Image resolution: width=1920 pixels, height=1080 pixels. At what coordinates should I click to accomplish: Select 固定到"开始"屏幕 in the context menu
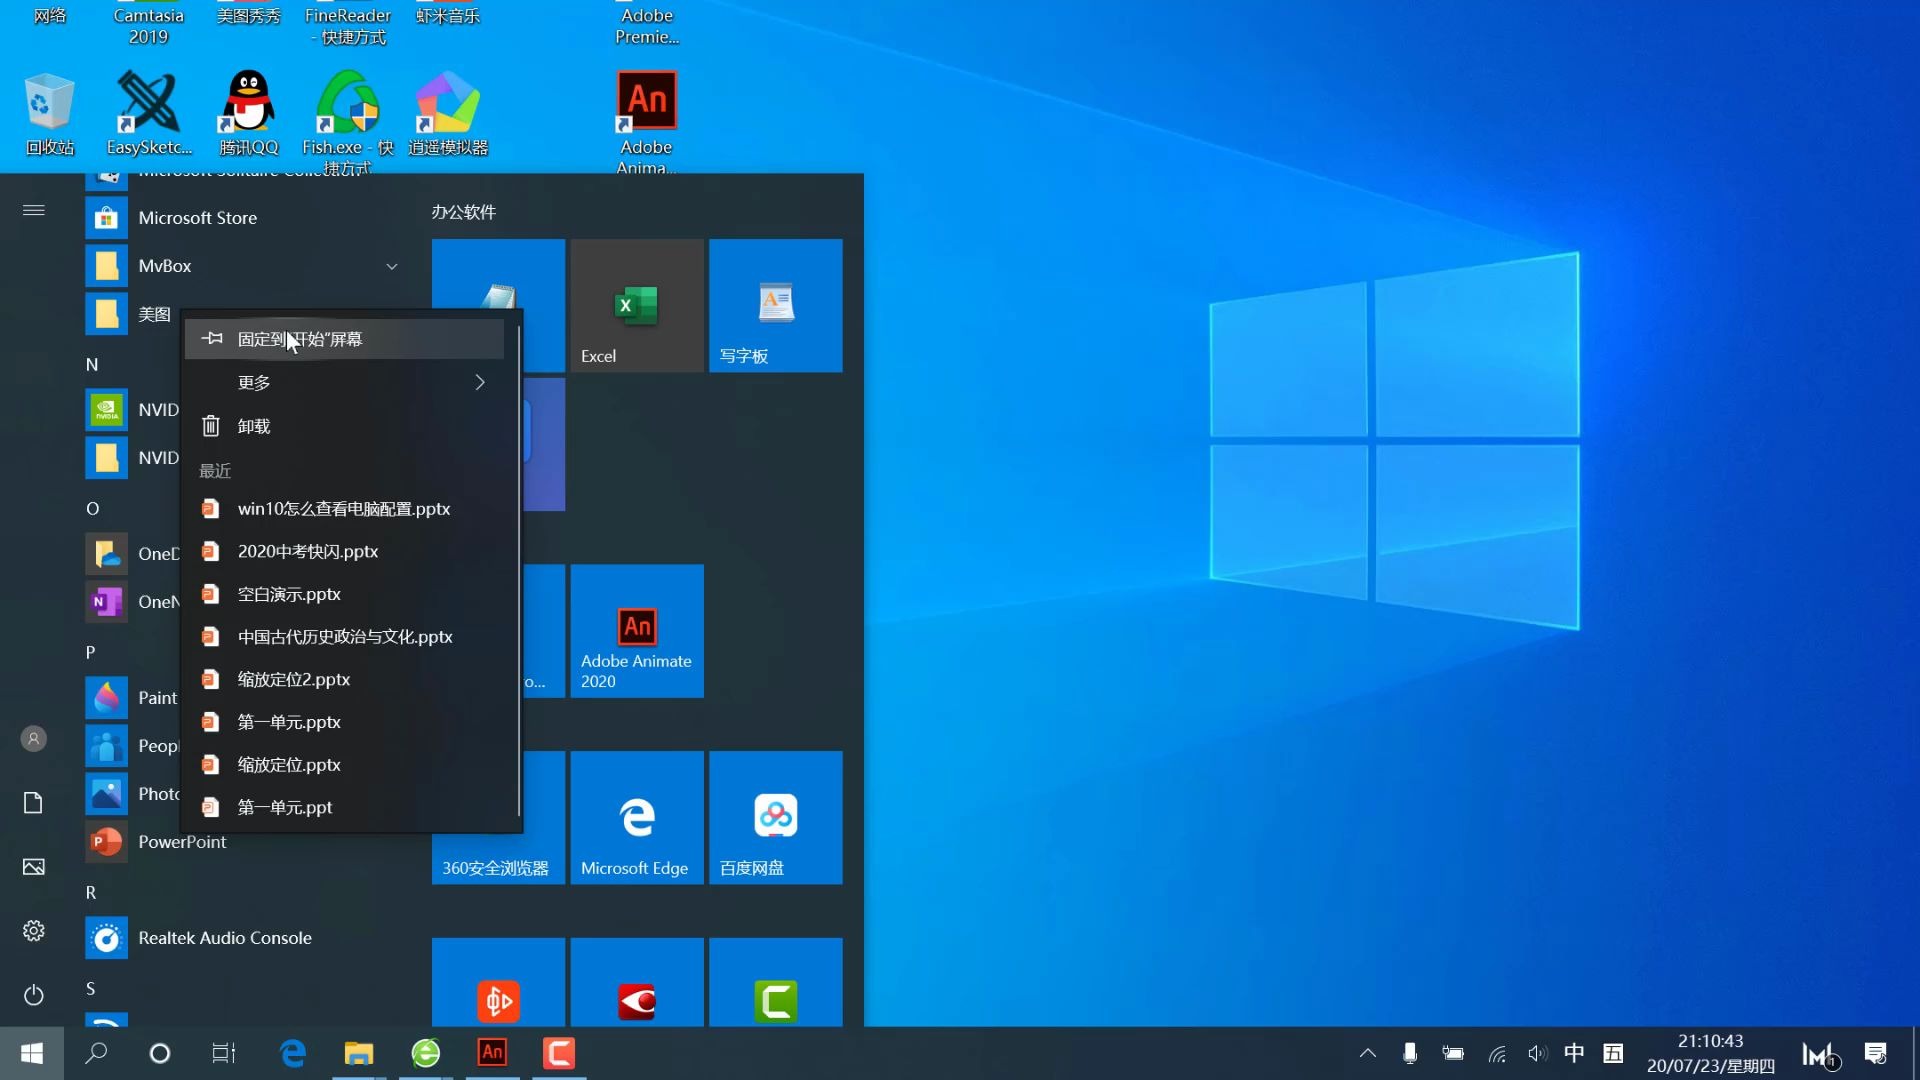(300, 339)
